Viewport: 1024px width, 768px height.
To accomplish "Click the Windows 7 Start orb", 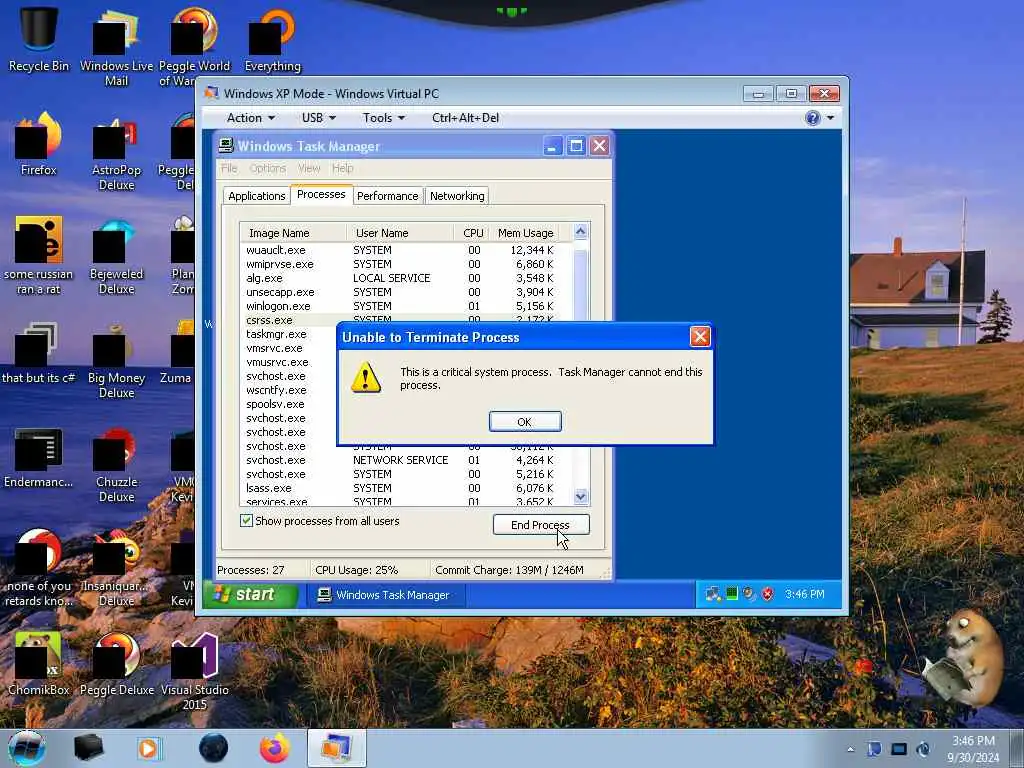I will (x=26, y=748).
